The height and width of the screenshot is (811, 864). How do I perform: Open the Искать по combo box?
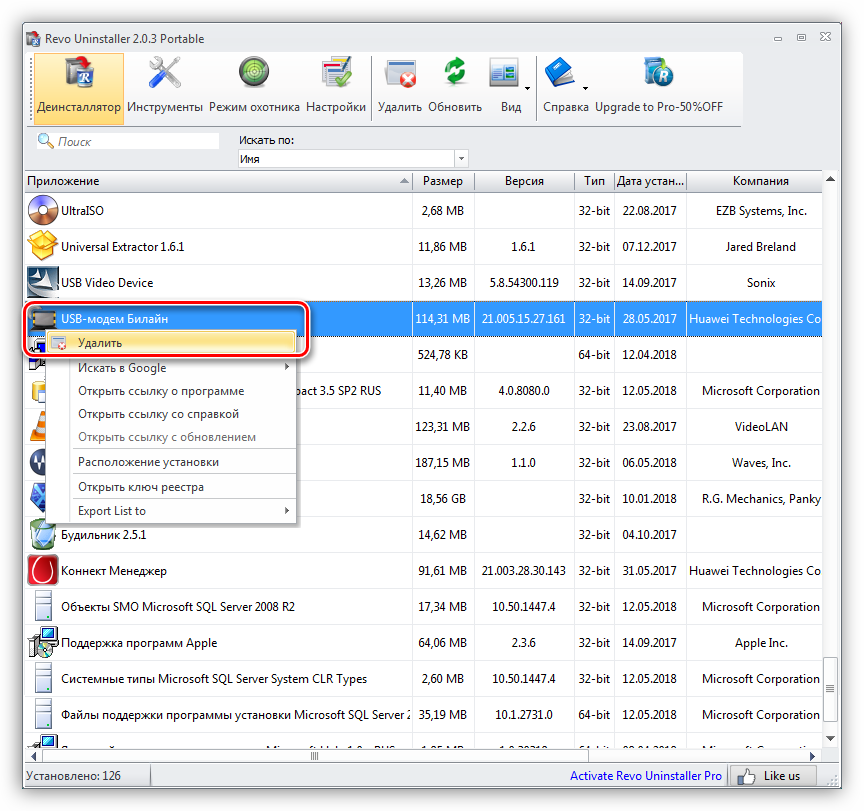pyautogui.click(x=353, y=159)
